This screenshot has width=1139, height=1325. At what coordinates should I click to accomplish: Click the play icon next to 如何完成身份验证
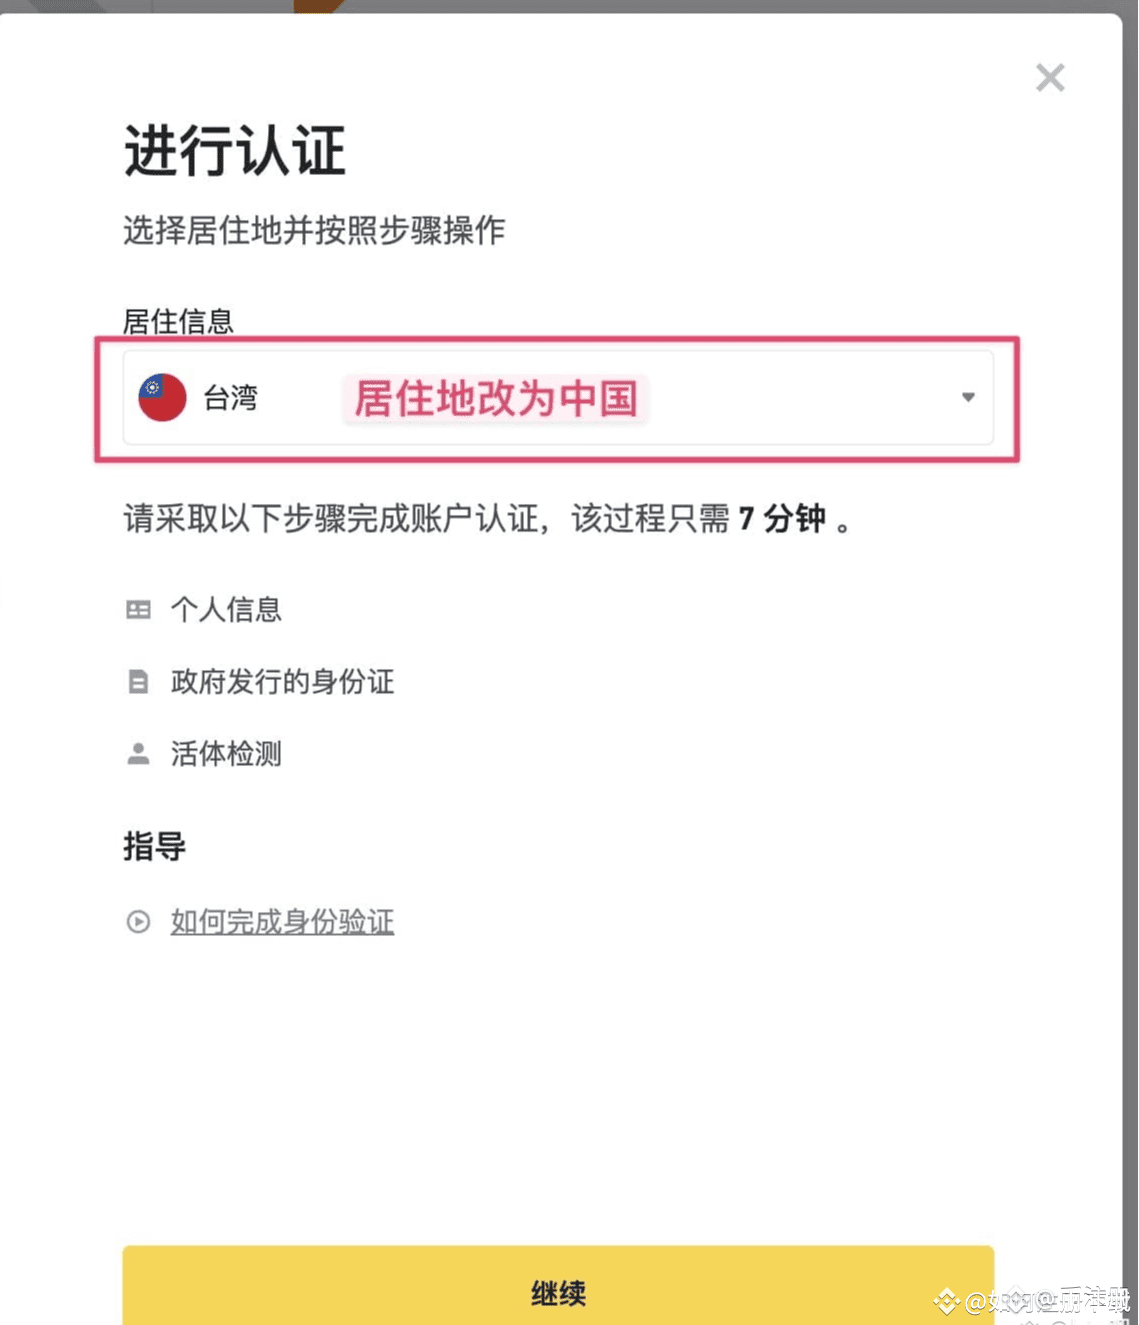pos(138,922)
